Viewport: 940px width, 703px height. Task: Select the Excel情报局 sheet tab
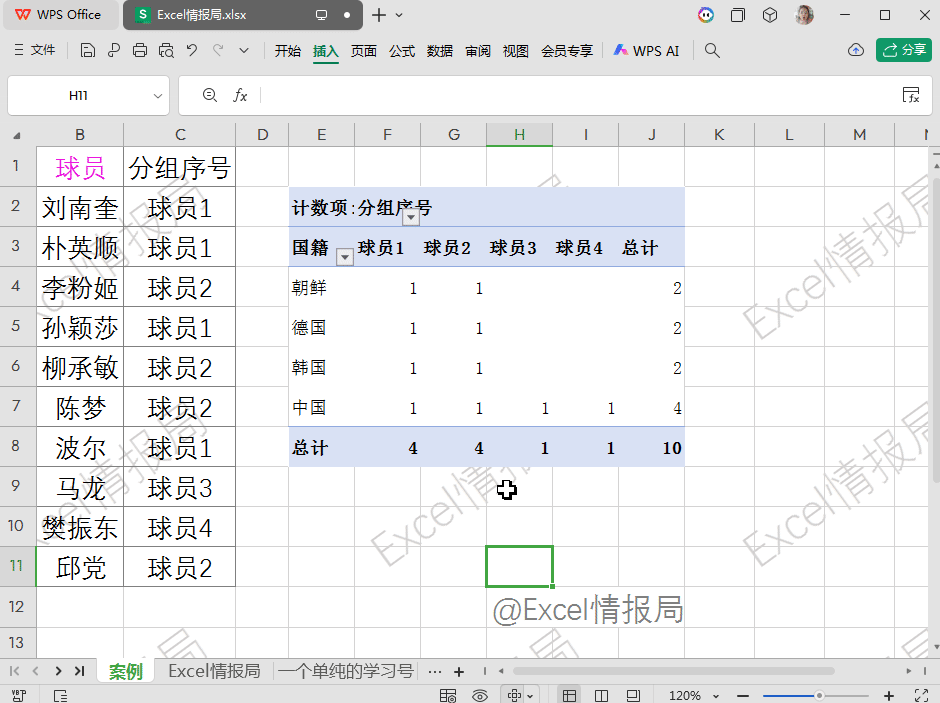coord(214,671)
